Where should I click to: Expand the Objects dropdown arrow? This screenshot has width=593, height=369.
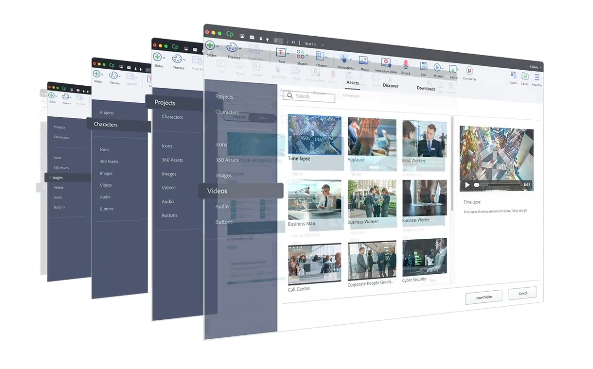(x=326, y=58)
